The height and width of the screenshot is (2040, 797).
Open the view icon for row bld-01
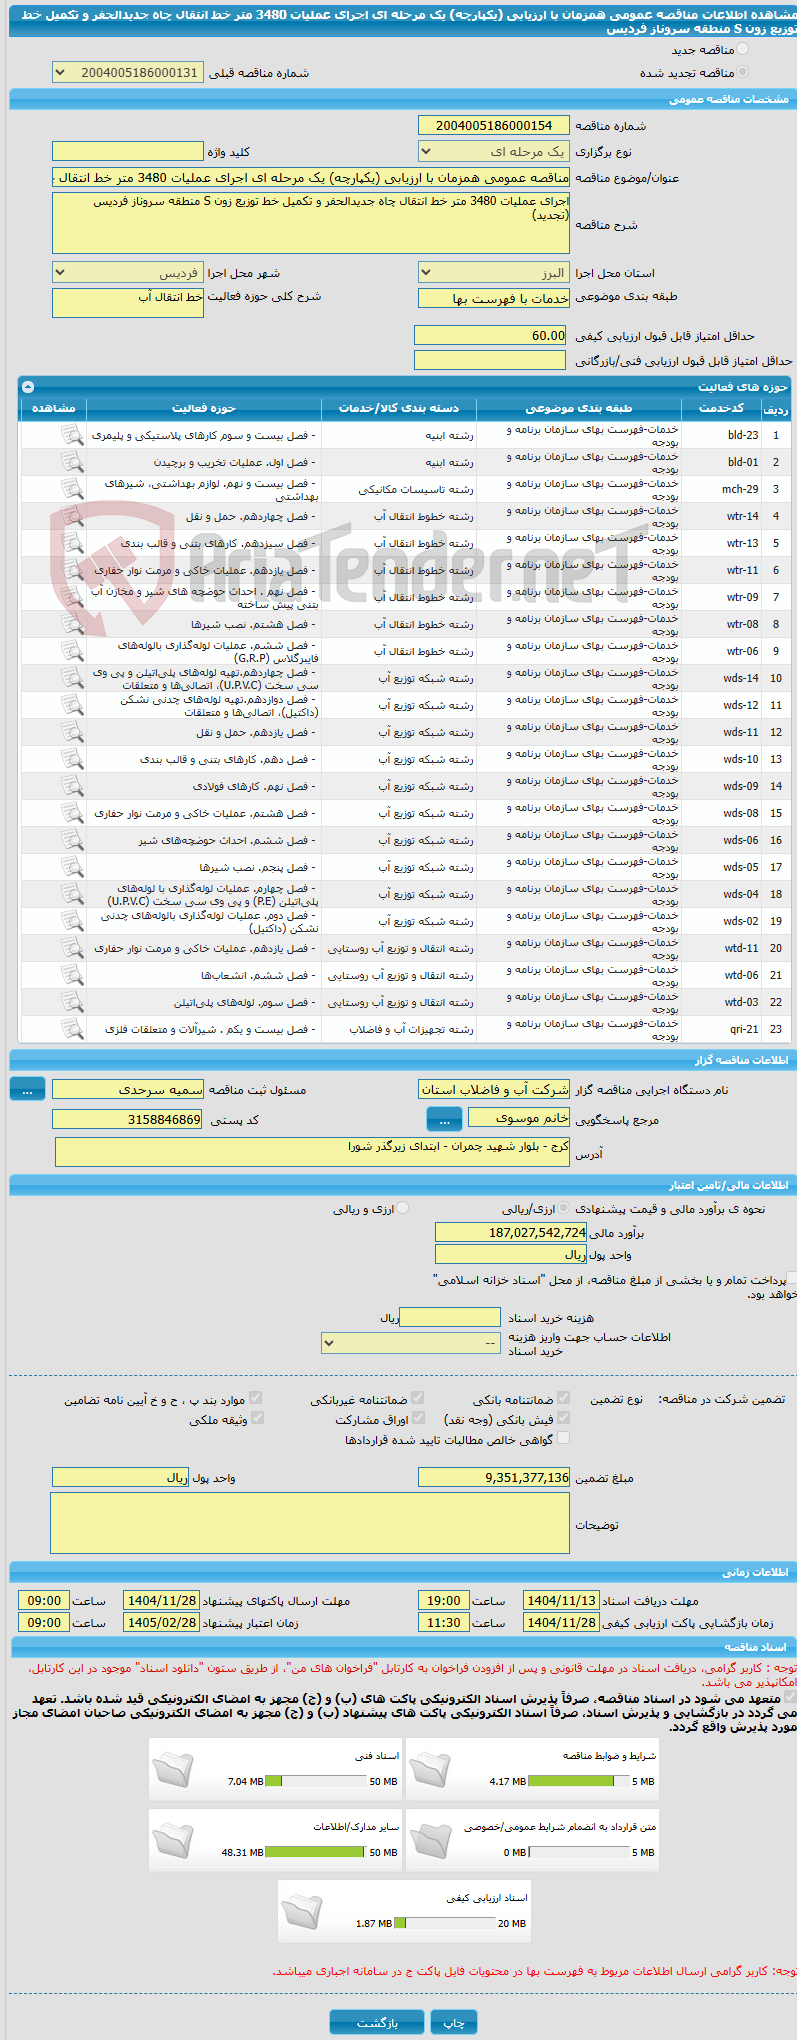point(71,462)
